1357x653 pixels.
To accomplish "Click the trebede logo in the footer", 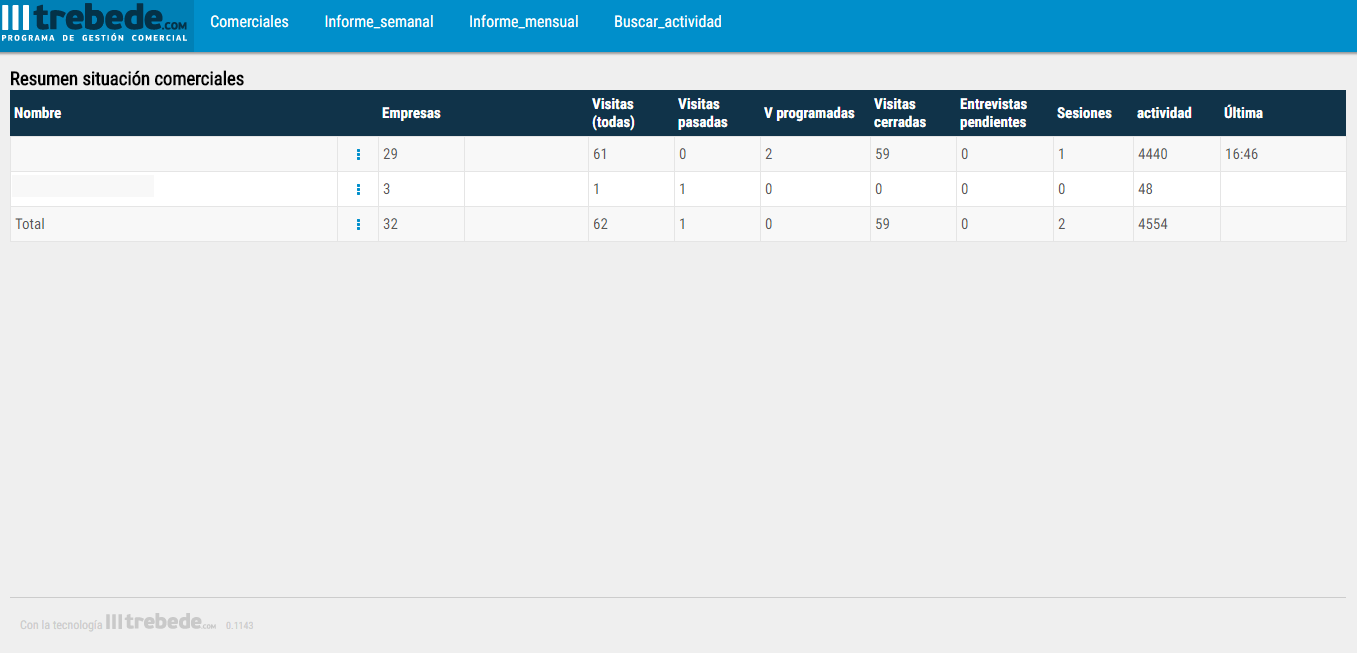I will pos(160,622).
